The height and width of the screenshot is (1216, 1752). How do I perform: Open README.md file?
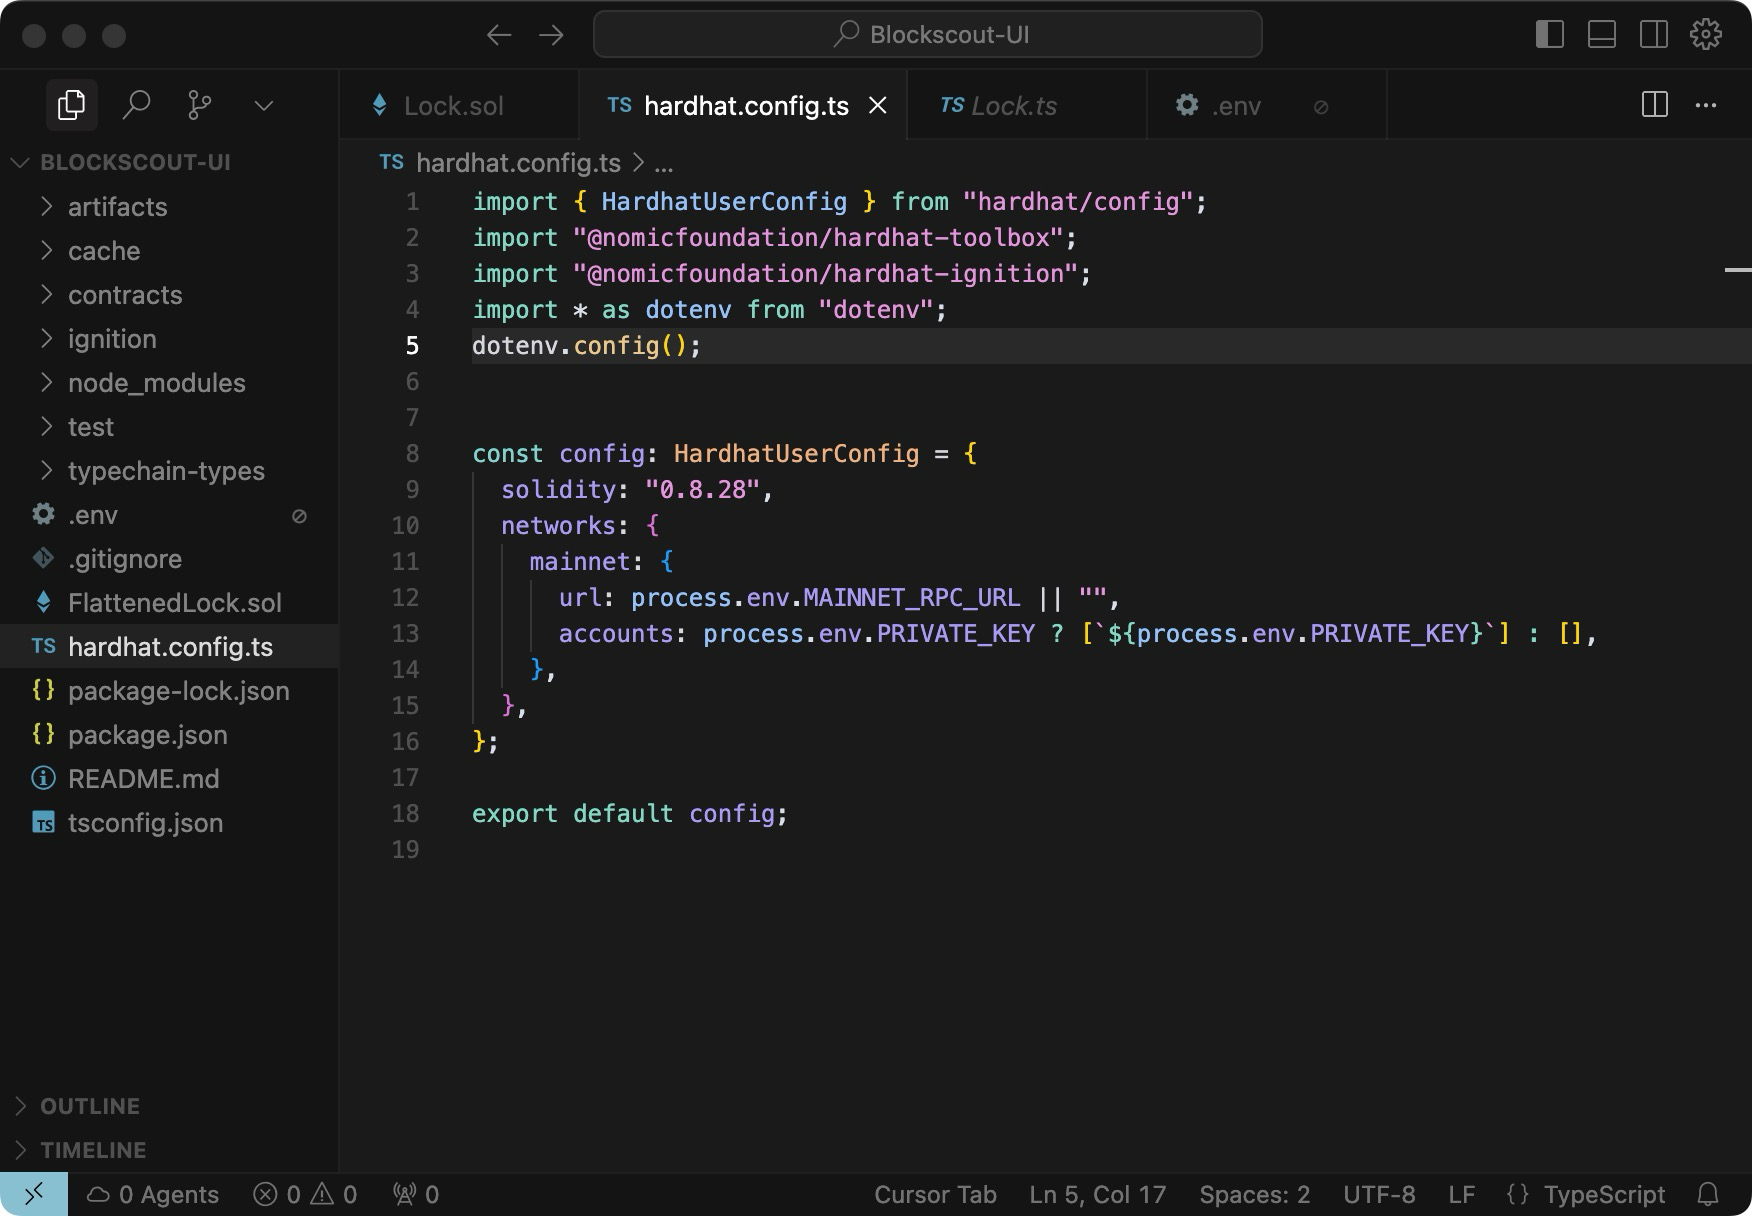169,779
